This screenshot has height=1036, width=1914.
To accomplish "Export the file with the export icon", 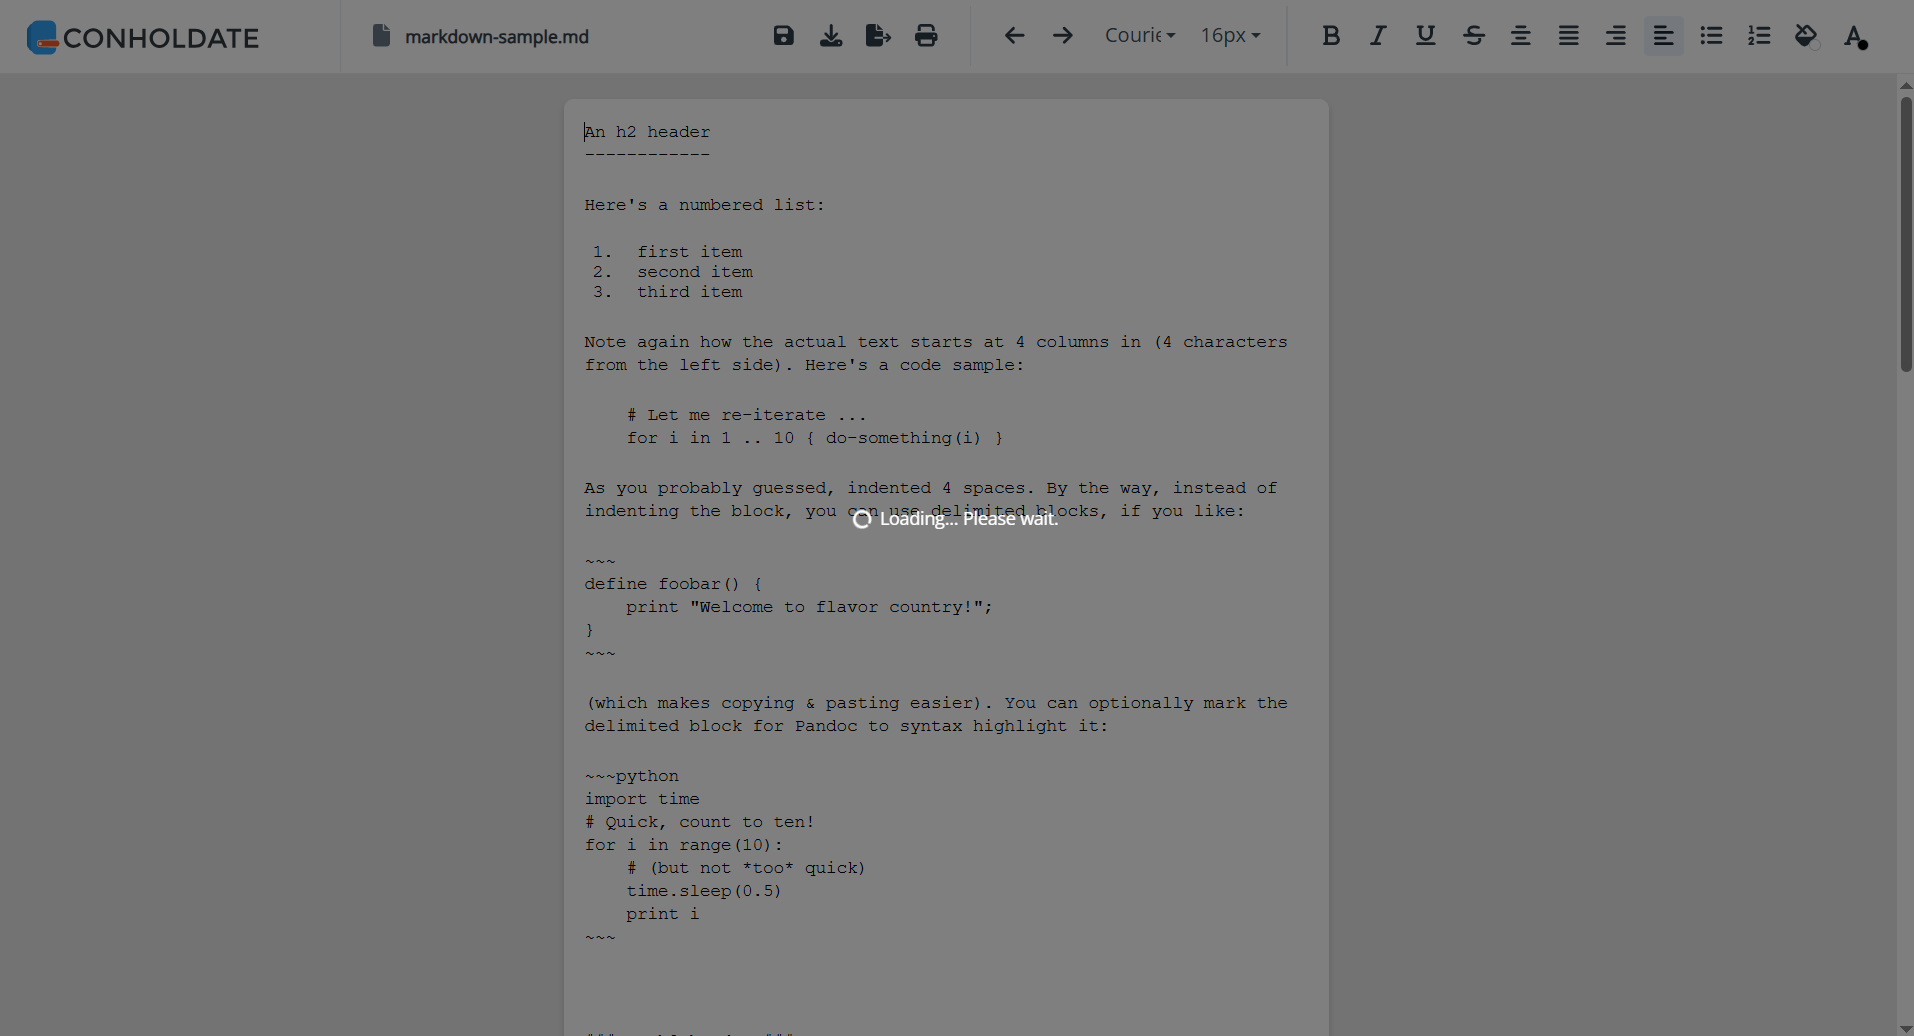I will [x=878, y=36].
